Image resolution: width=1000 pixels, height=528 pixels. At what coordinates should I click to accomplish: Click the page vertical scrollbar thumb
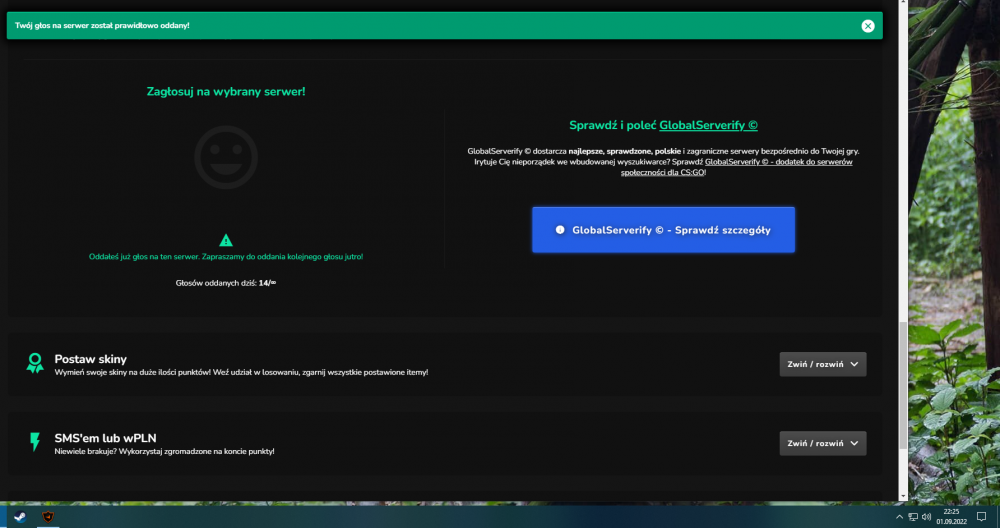[903, 385]
